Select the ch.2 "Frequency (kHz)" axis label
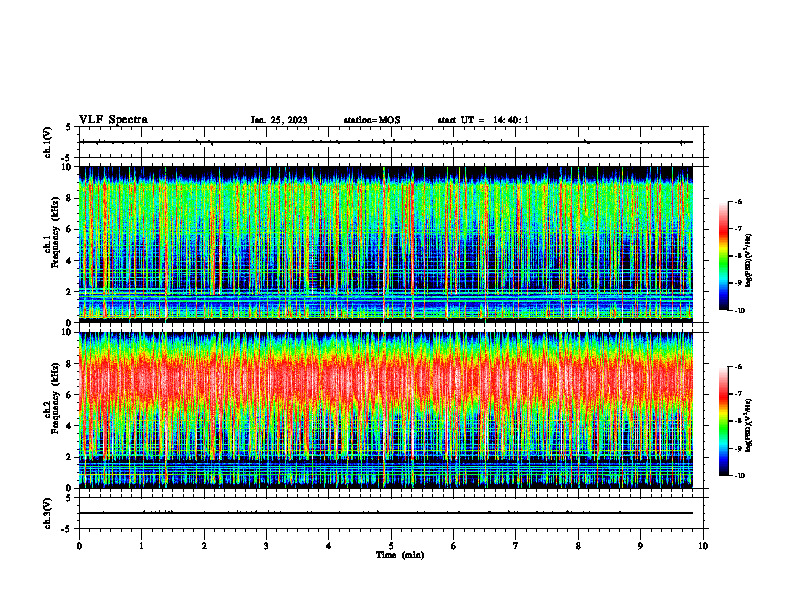This screenshot has width=792, height=612. tap(55, 398)
